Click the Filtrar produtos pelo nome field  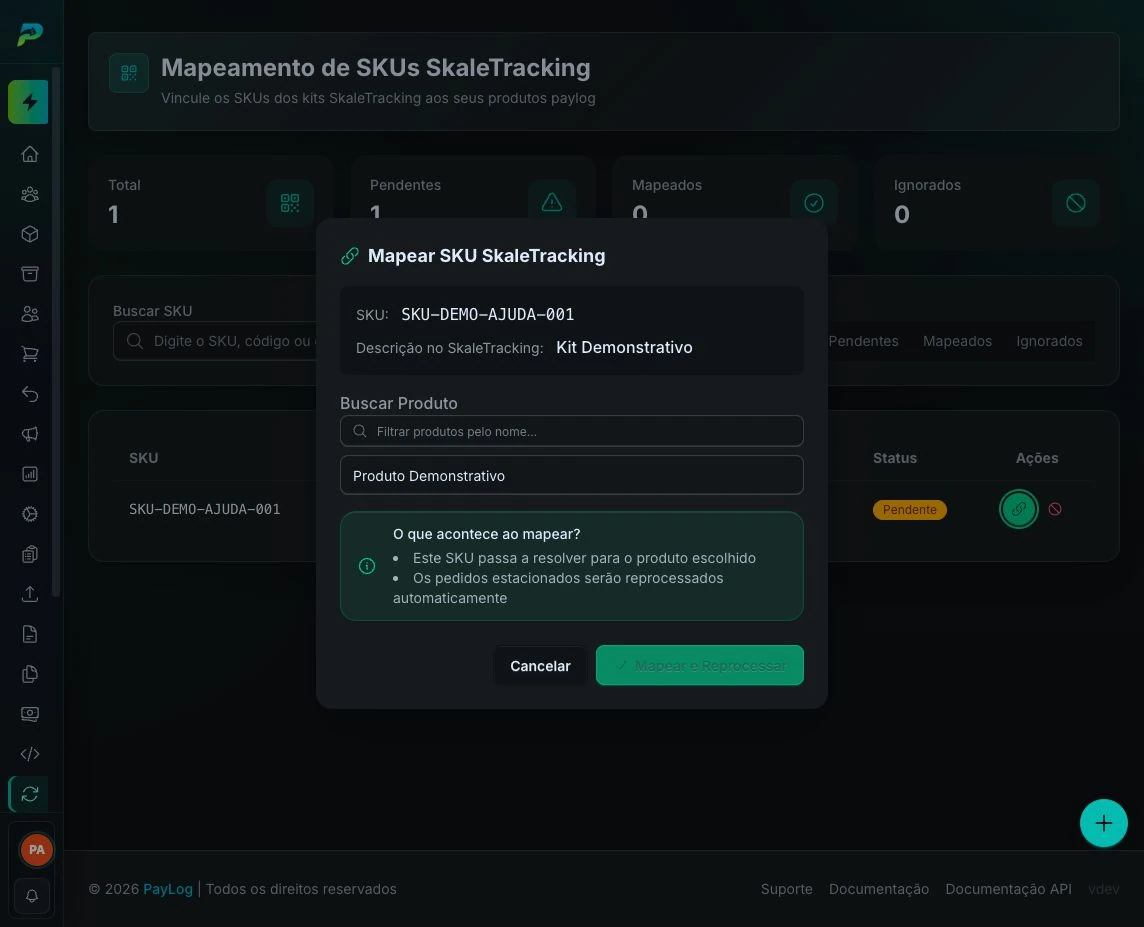click(x=572, y=431)
